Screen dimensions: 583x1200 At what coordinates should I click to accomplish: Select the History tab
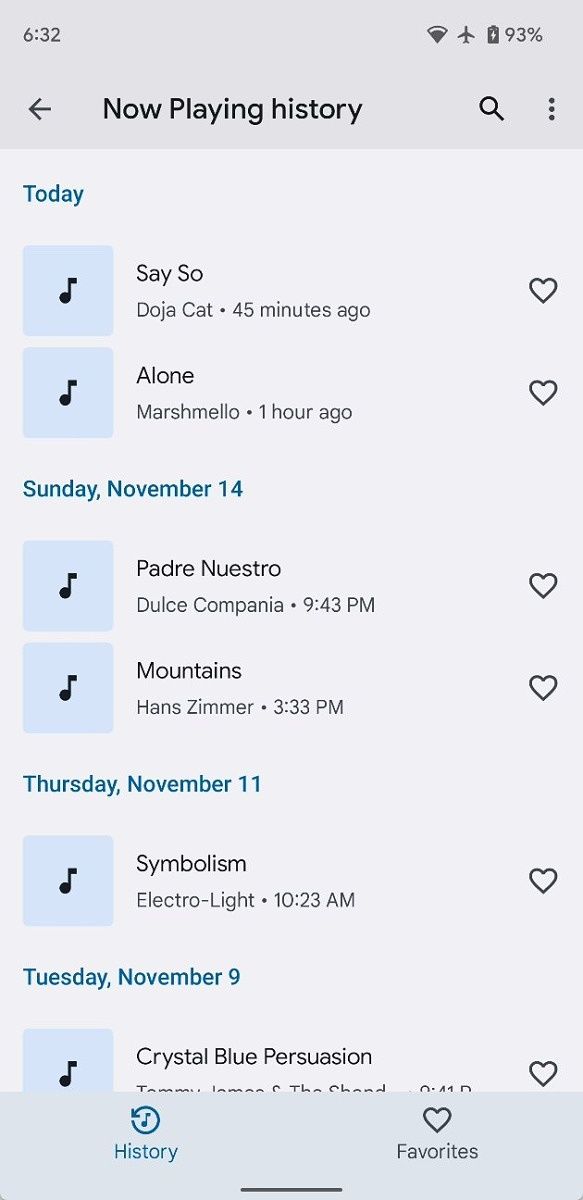tap(146, 1133)
